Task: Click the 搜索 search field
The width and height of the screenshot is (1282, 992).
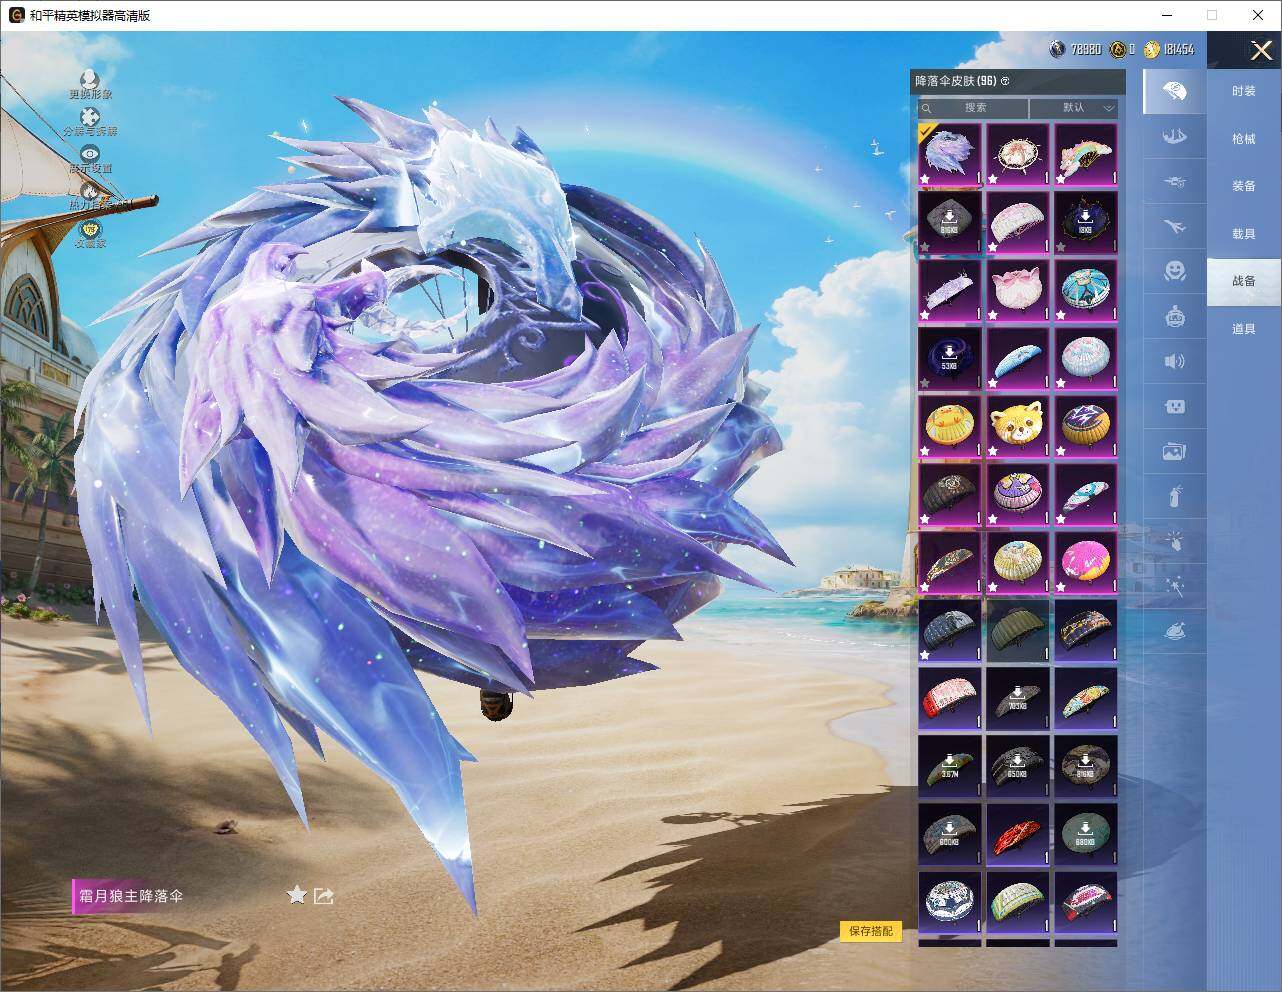Action: tap(974, 108)
